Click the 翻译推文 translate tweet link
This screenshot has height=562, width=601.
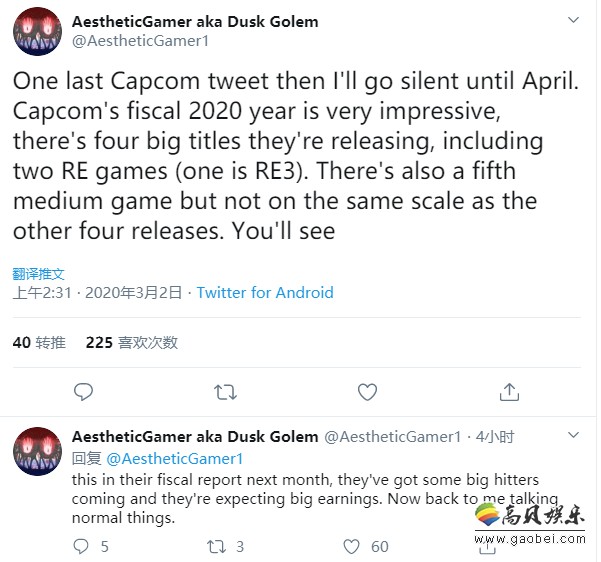pos(39,273)
